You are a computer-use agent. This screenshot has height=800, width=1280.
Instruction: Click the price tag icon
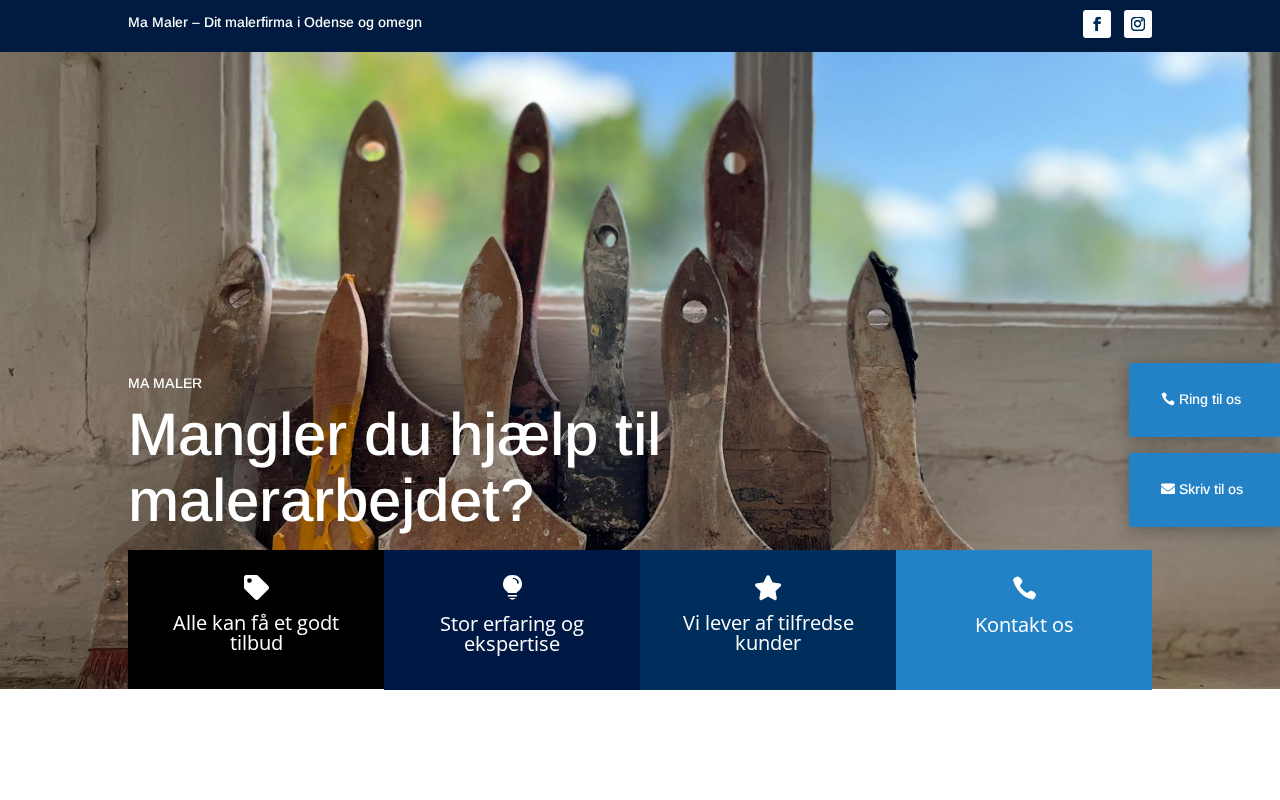coord(256,588)
